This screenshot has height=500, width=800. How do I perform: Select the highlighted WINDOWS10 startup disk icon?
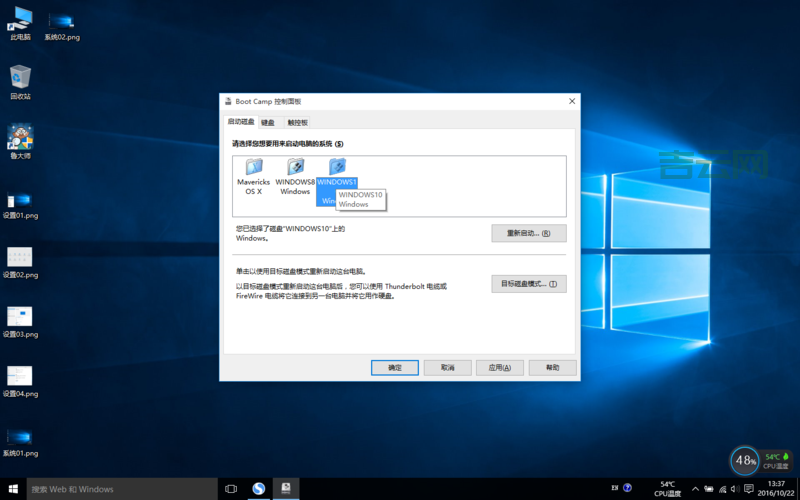[337, 167]
